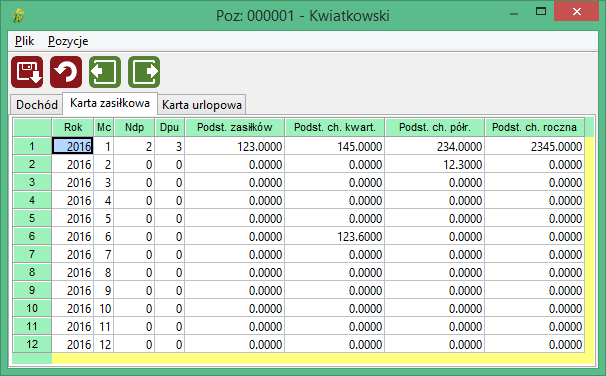
Task: Click Podst. ch. roczna cell in row 12
Action: [535, 344]
